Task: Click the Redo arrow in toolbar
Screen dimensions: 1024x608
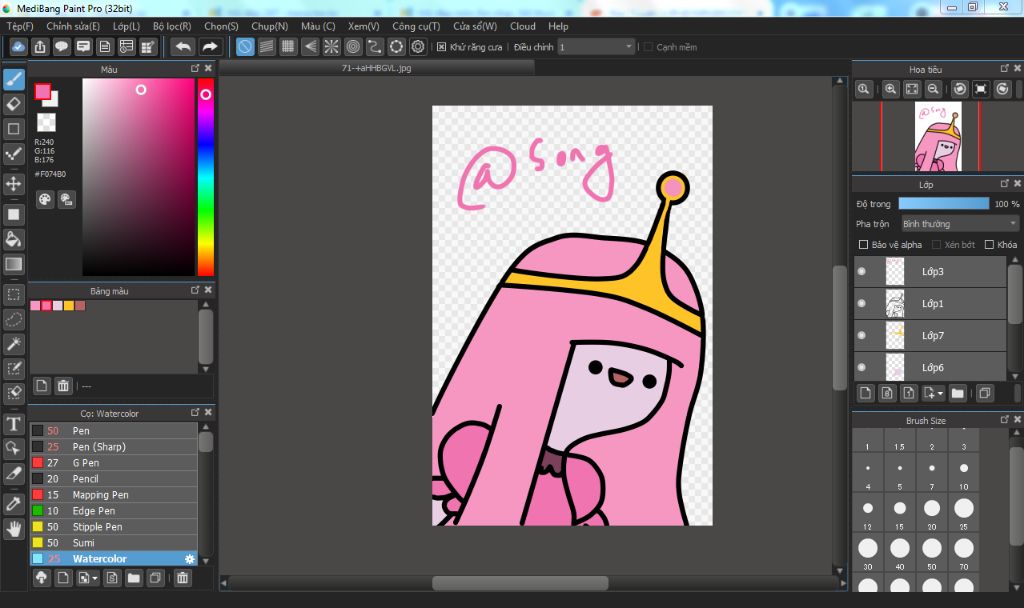Action: (210, 47)
